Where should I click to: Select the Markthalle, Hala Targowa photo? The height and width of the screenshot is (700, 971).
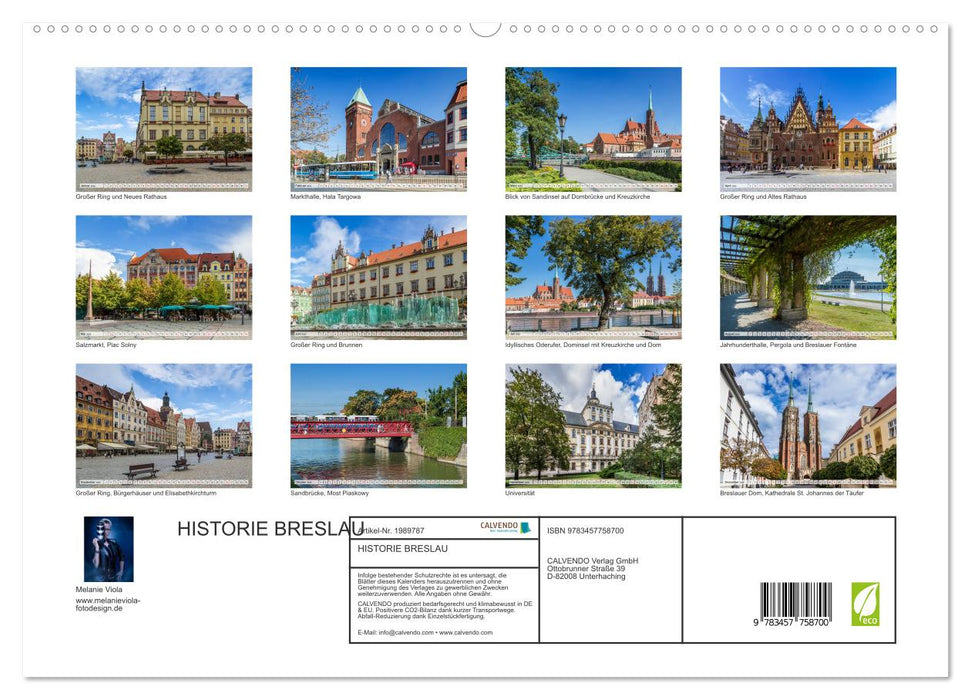coord(376,128)
